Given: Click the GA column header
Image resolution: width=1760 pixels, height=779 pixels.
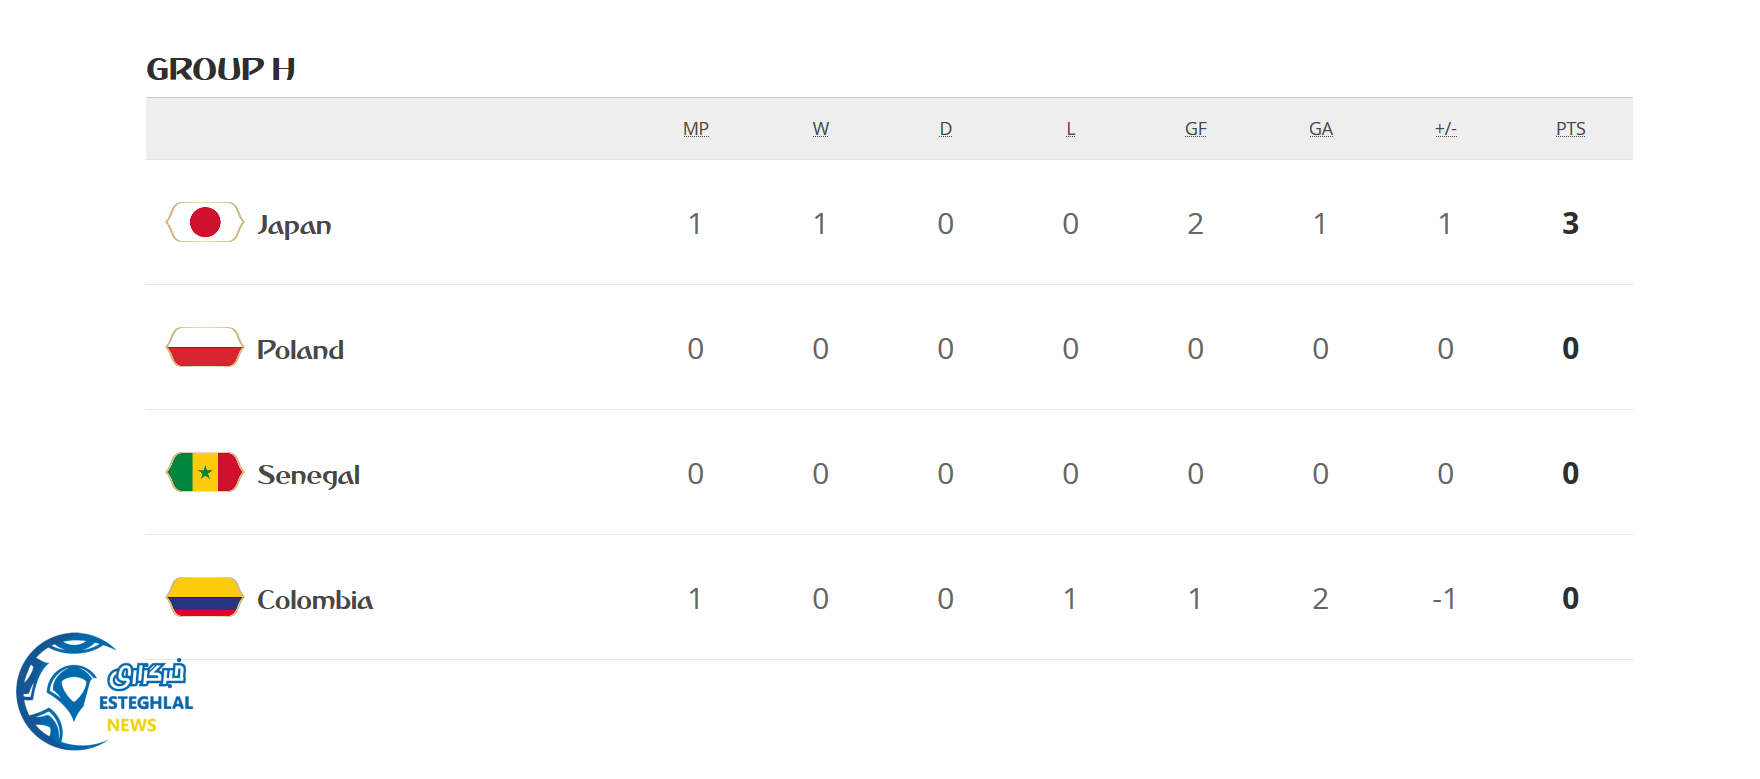Looking at the screenshot, I should 1321,129.
